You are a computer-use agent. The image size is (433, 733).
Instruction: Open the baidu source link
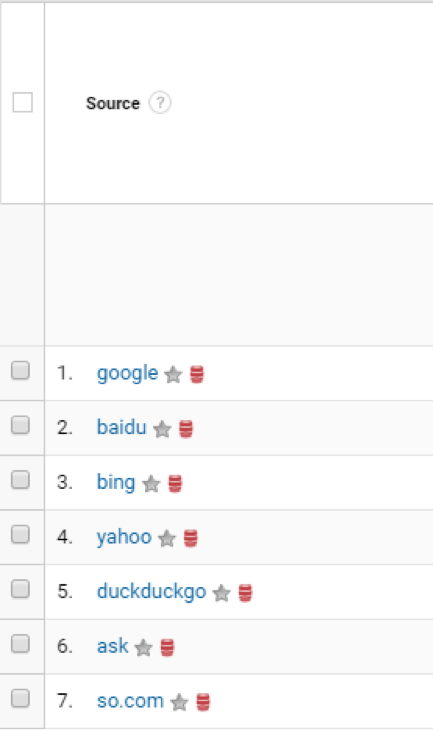click(x=122, y=427)
